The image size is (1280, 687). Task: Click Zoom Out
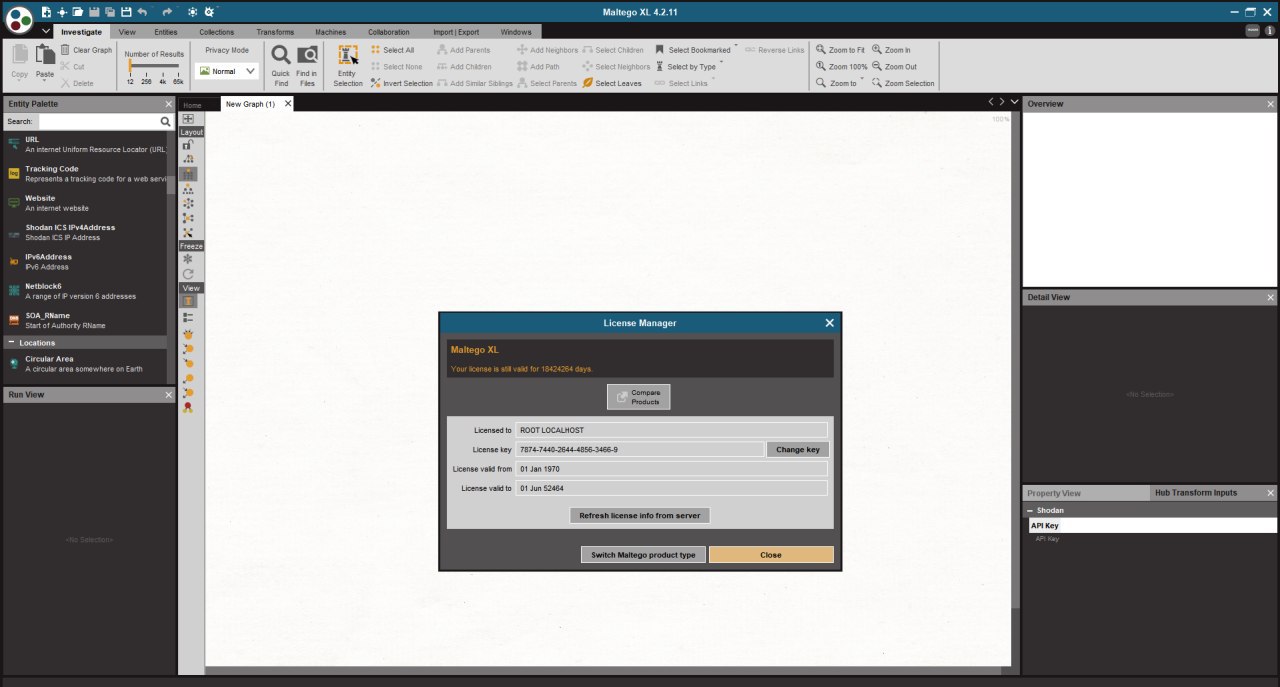[x=894, y=67]
